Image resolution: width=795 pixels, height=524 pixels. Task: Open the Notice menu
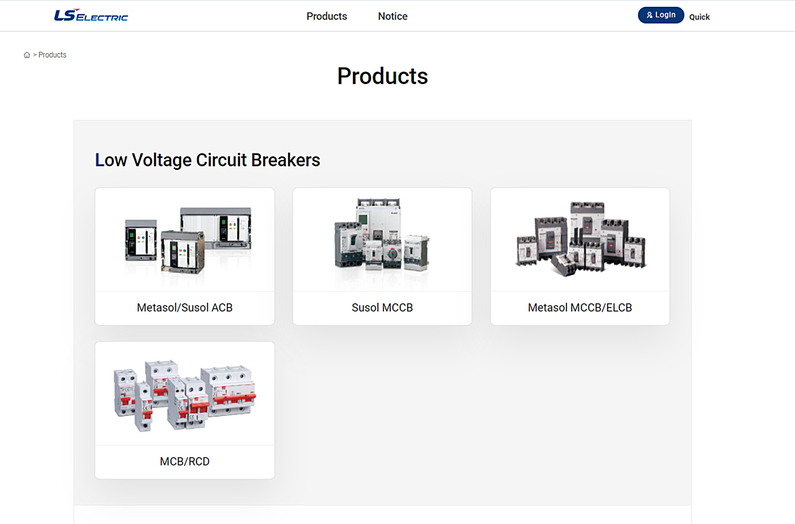[x=392, y=16]
